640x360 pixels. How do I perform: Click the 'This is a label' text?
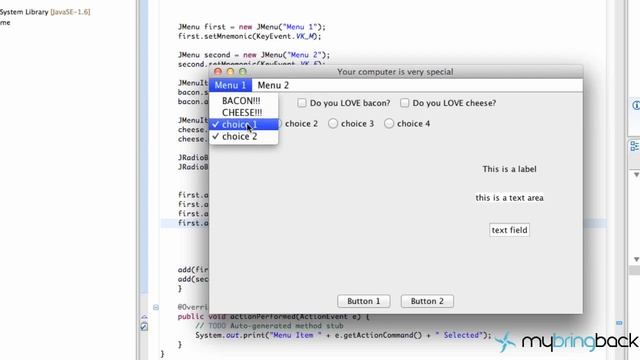click(509, 169)
